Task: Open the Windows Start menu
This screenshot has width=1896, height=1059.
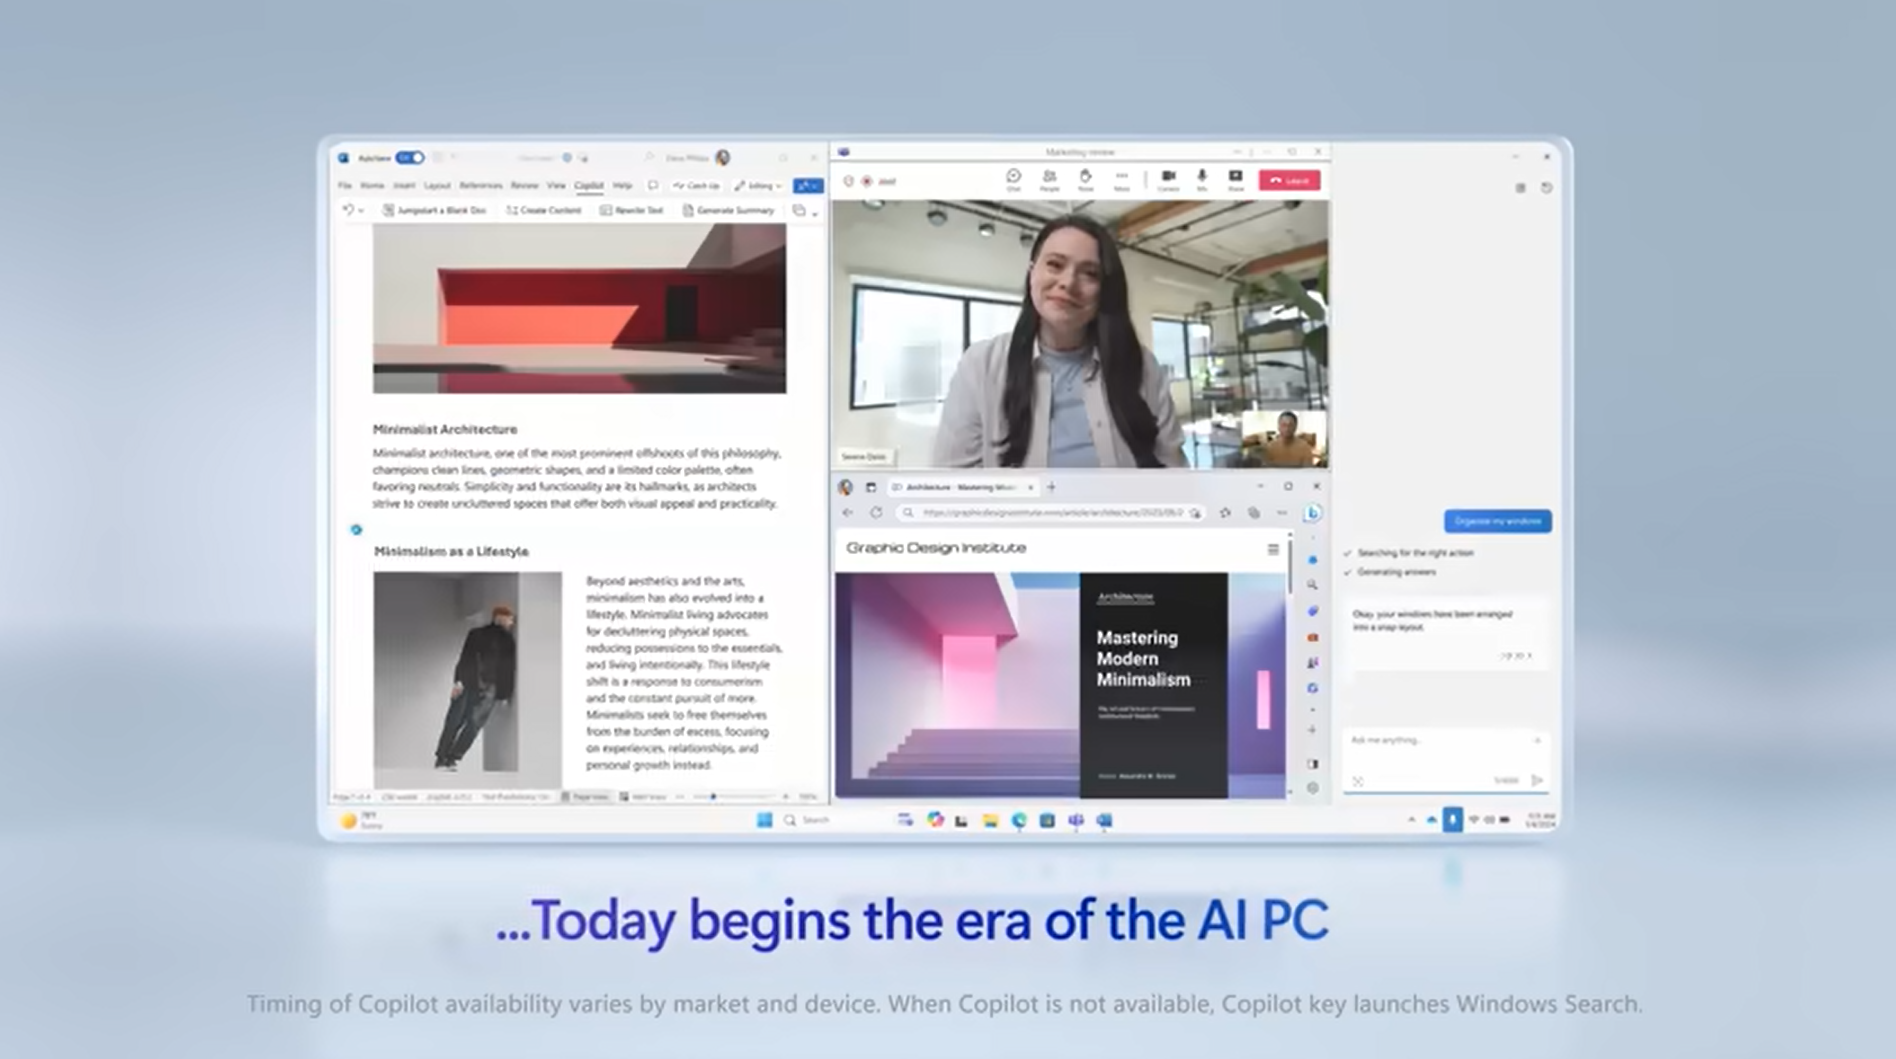Action: click(x=765, y=820)
